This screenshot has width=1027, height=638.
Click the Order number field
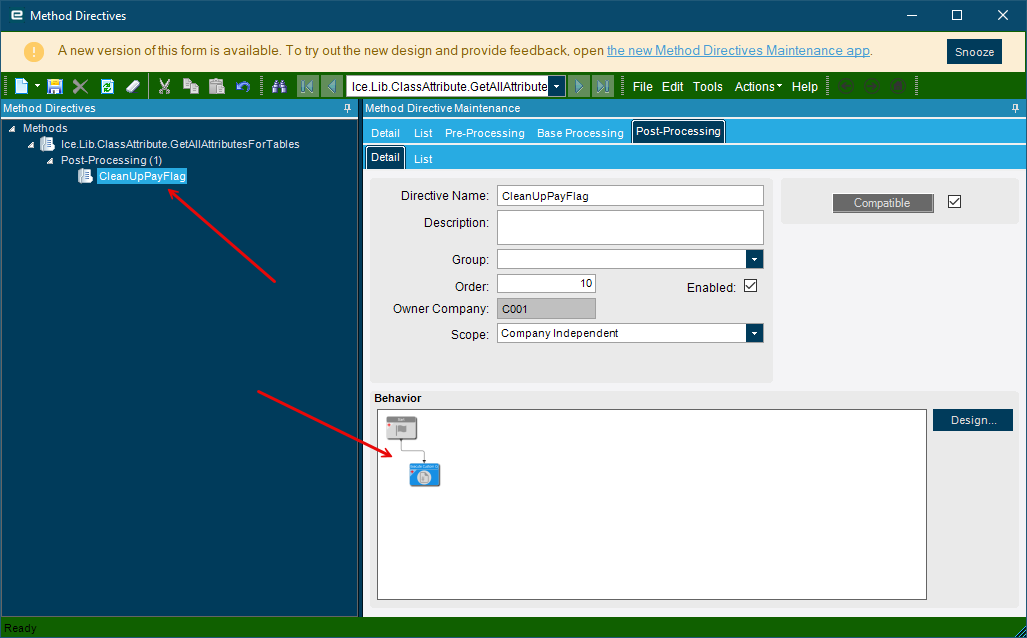pyautogui.click(x=546, y=284)
